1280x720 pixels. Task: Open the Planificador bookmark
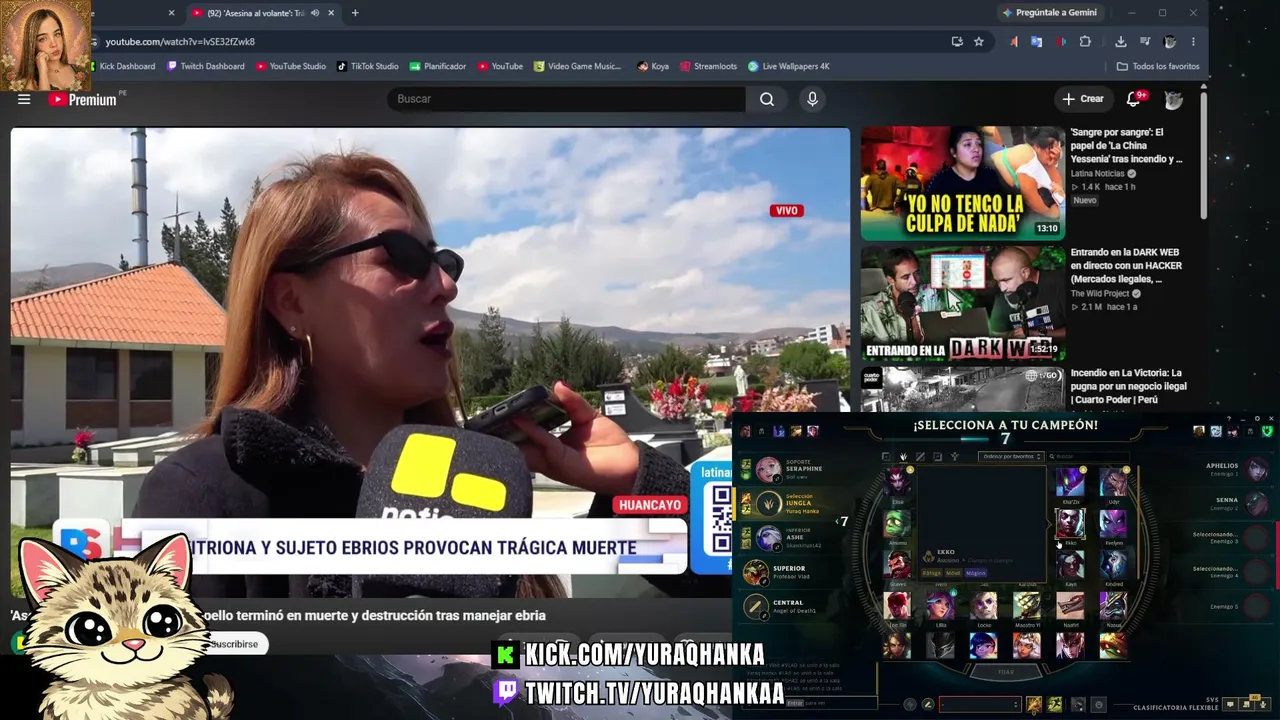coord(438,66)
